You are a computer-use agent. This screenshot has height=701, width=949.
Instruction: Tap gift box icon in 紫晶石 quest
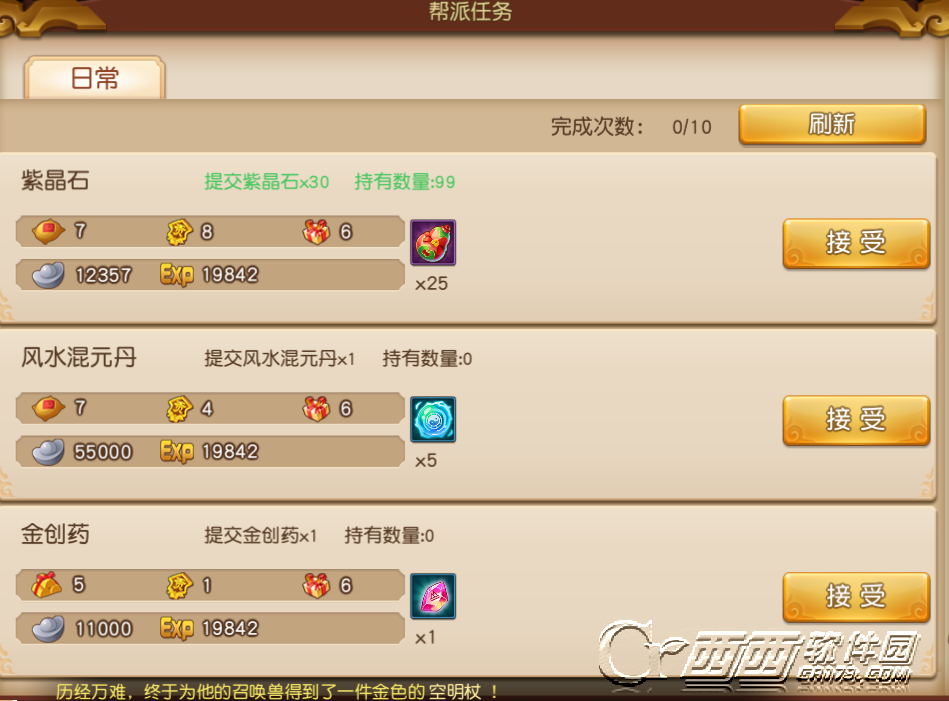(317, 231)
